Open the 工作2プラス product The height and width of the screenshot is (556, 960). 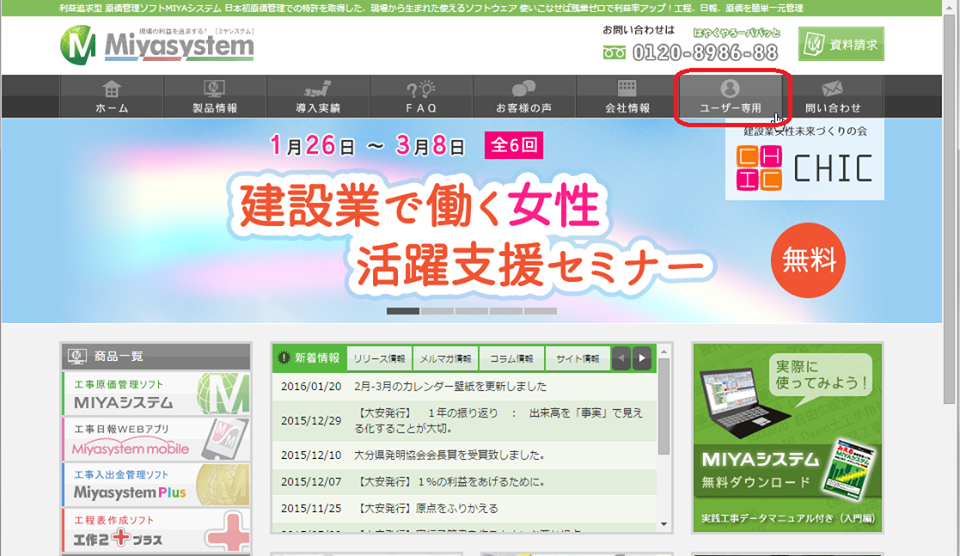pyautogui.click(x=157, y=530)
